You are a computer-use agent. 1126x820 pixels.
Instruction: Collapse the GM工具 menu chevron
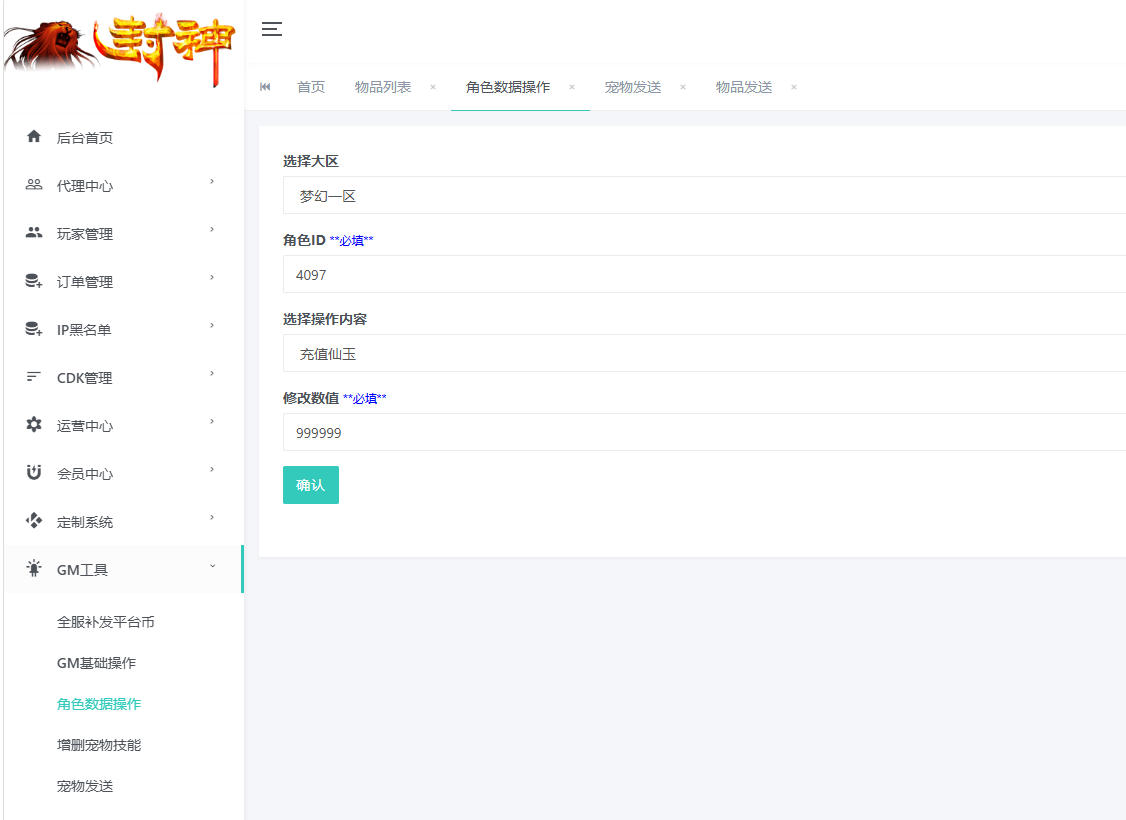click(213, 567)
